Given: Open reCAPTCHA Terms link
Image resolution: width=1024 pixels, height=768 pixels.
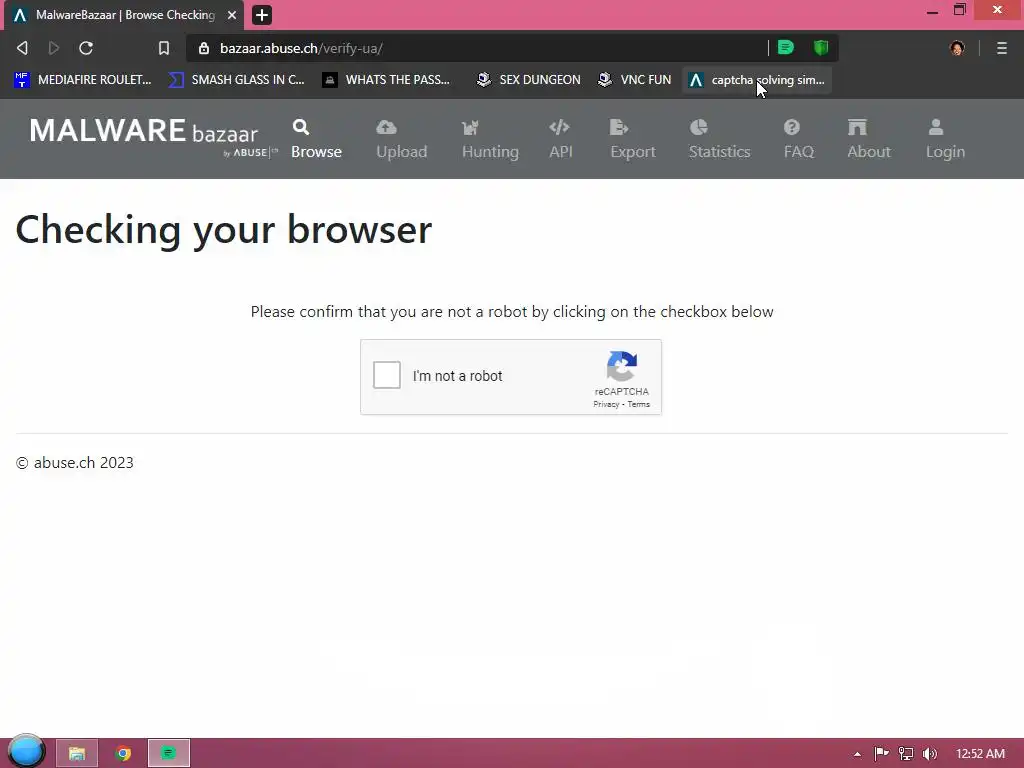Looking at the screenshot, I should tap(639, 404).
